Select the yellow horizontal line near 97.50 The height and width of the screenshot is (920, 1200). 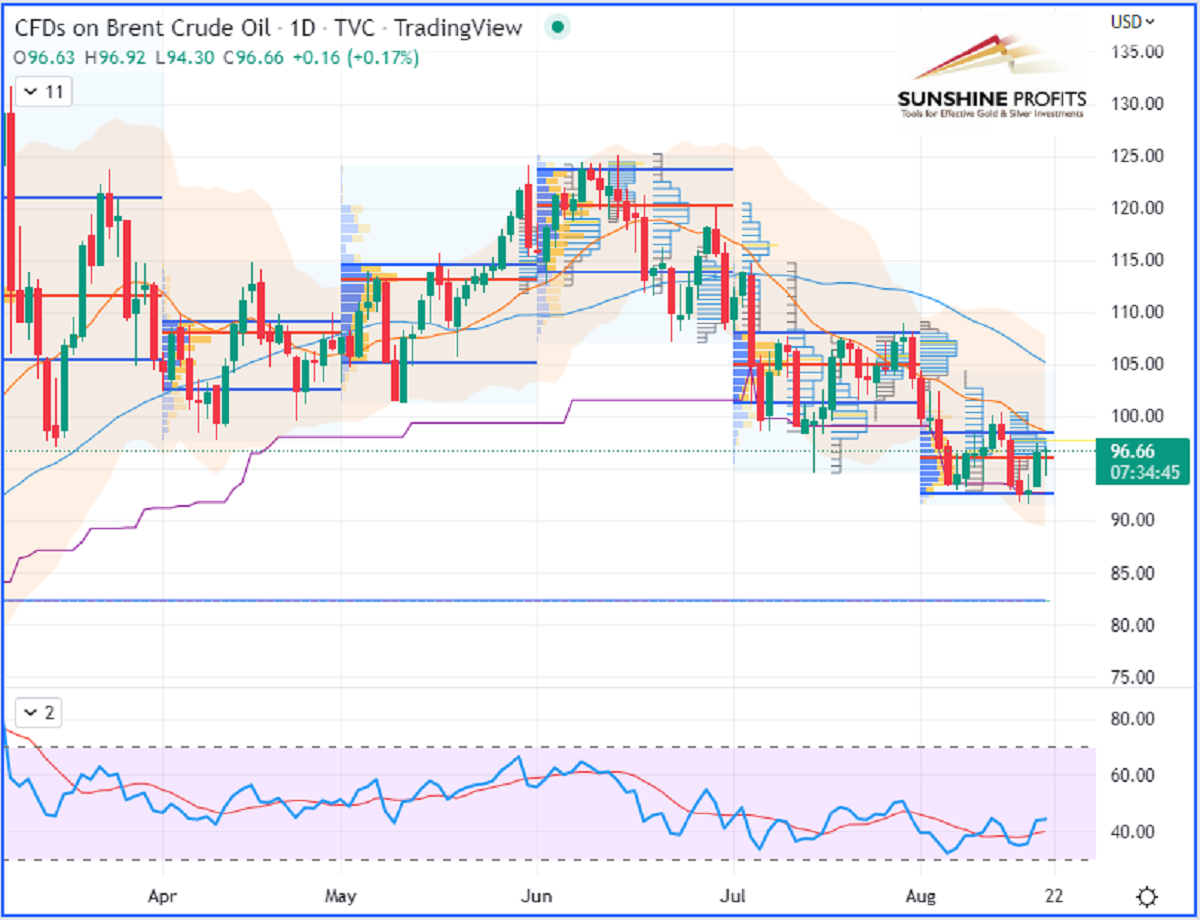point(1072,440)
